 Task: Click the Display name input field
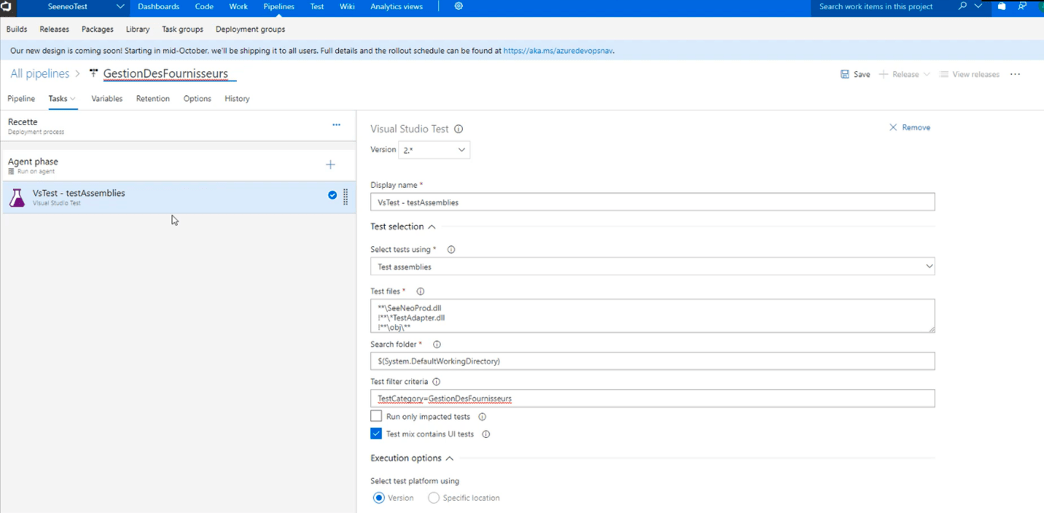point(652,202)
